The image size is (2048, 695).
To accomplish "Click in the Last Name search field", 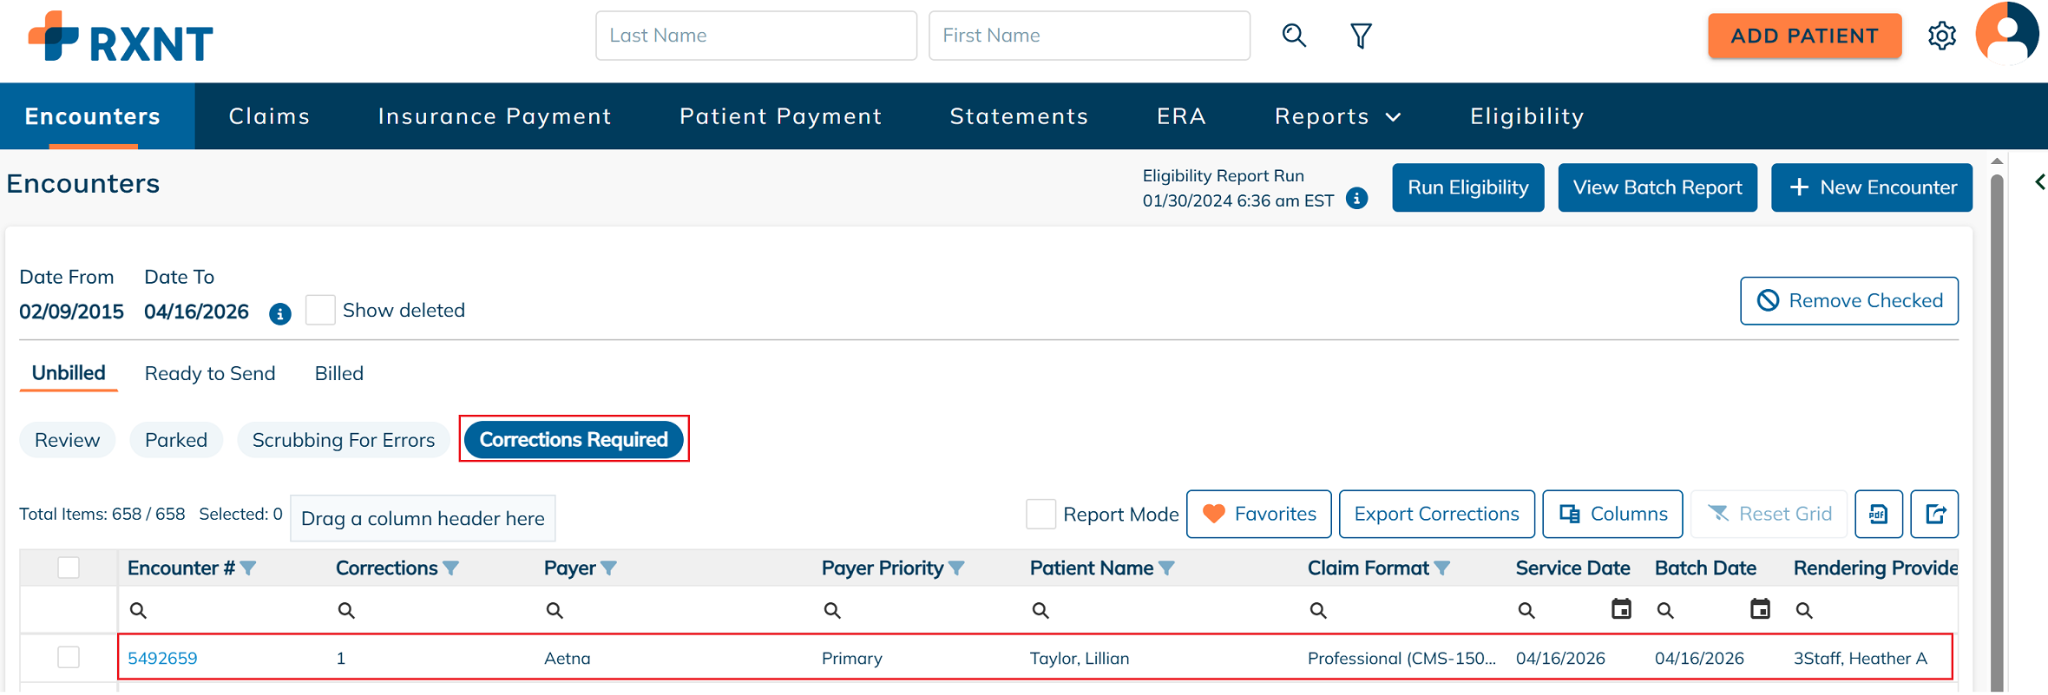I will 756,36.
